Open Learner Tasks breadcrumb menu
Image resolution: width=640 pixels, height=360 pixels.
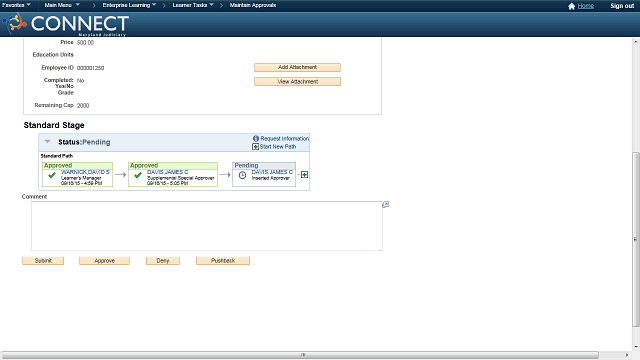coord(193,5)
